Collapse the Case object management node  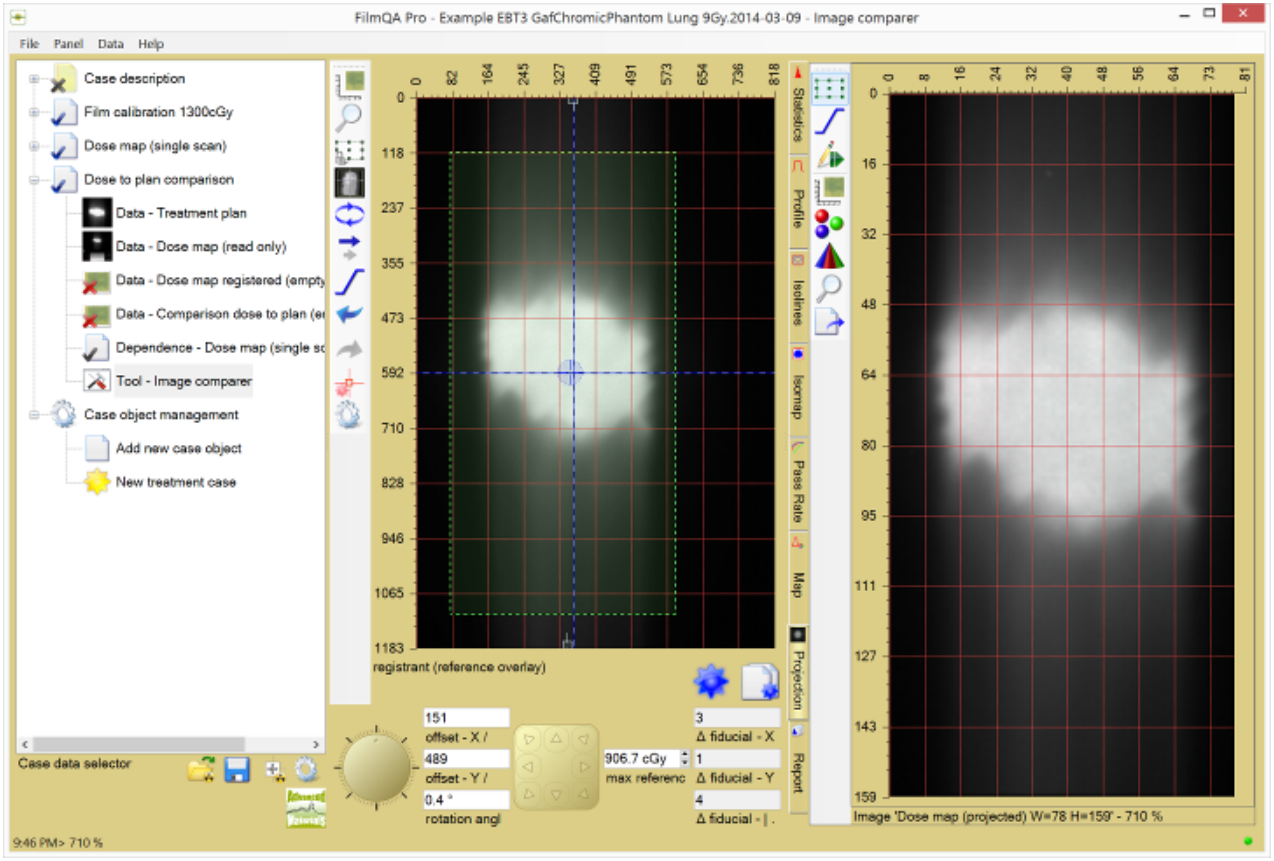[34, 415]
